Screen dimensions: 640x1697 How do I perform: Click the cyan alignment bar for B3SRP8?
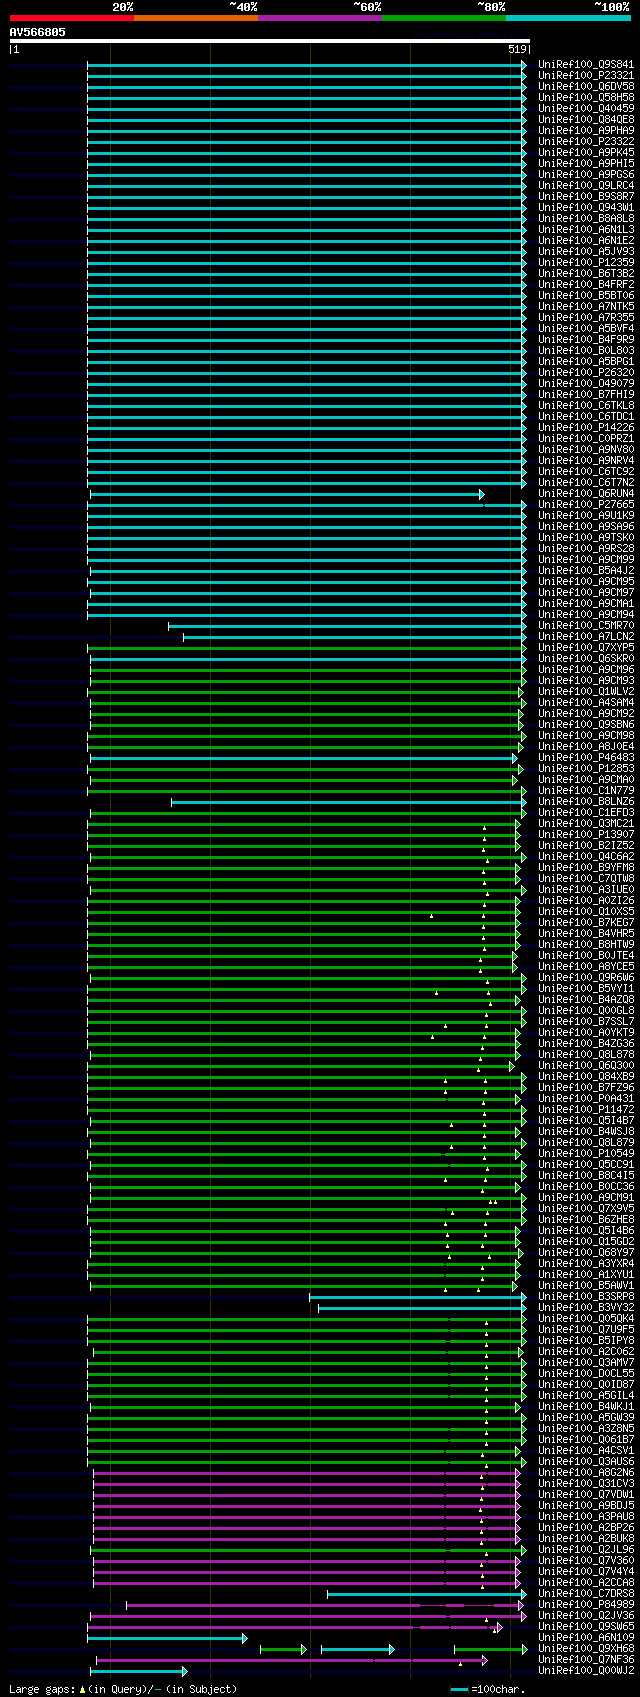pos(418,1297)
